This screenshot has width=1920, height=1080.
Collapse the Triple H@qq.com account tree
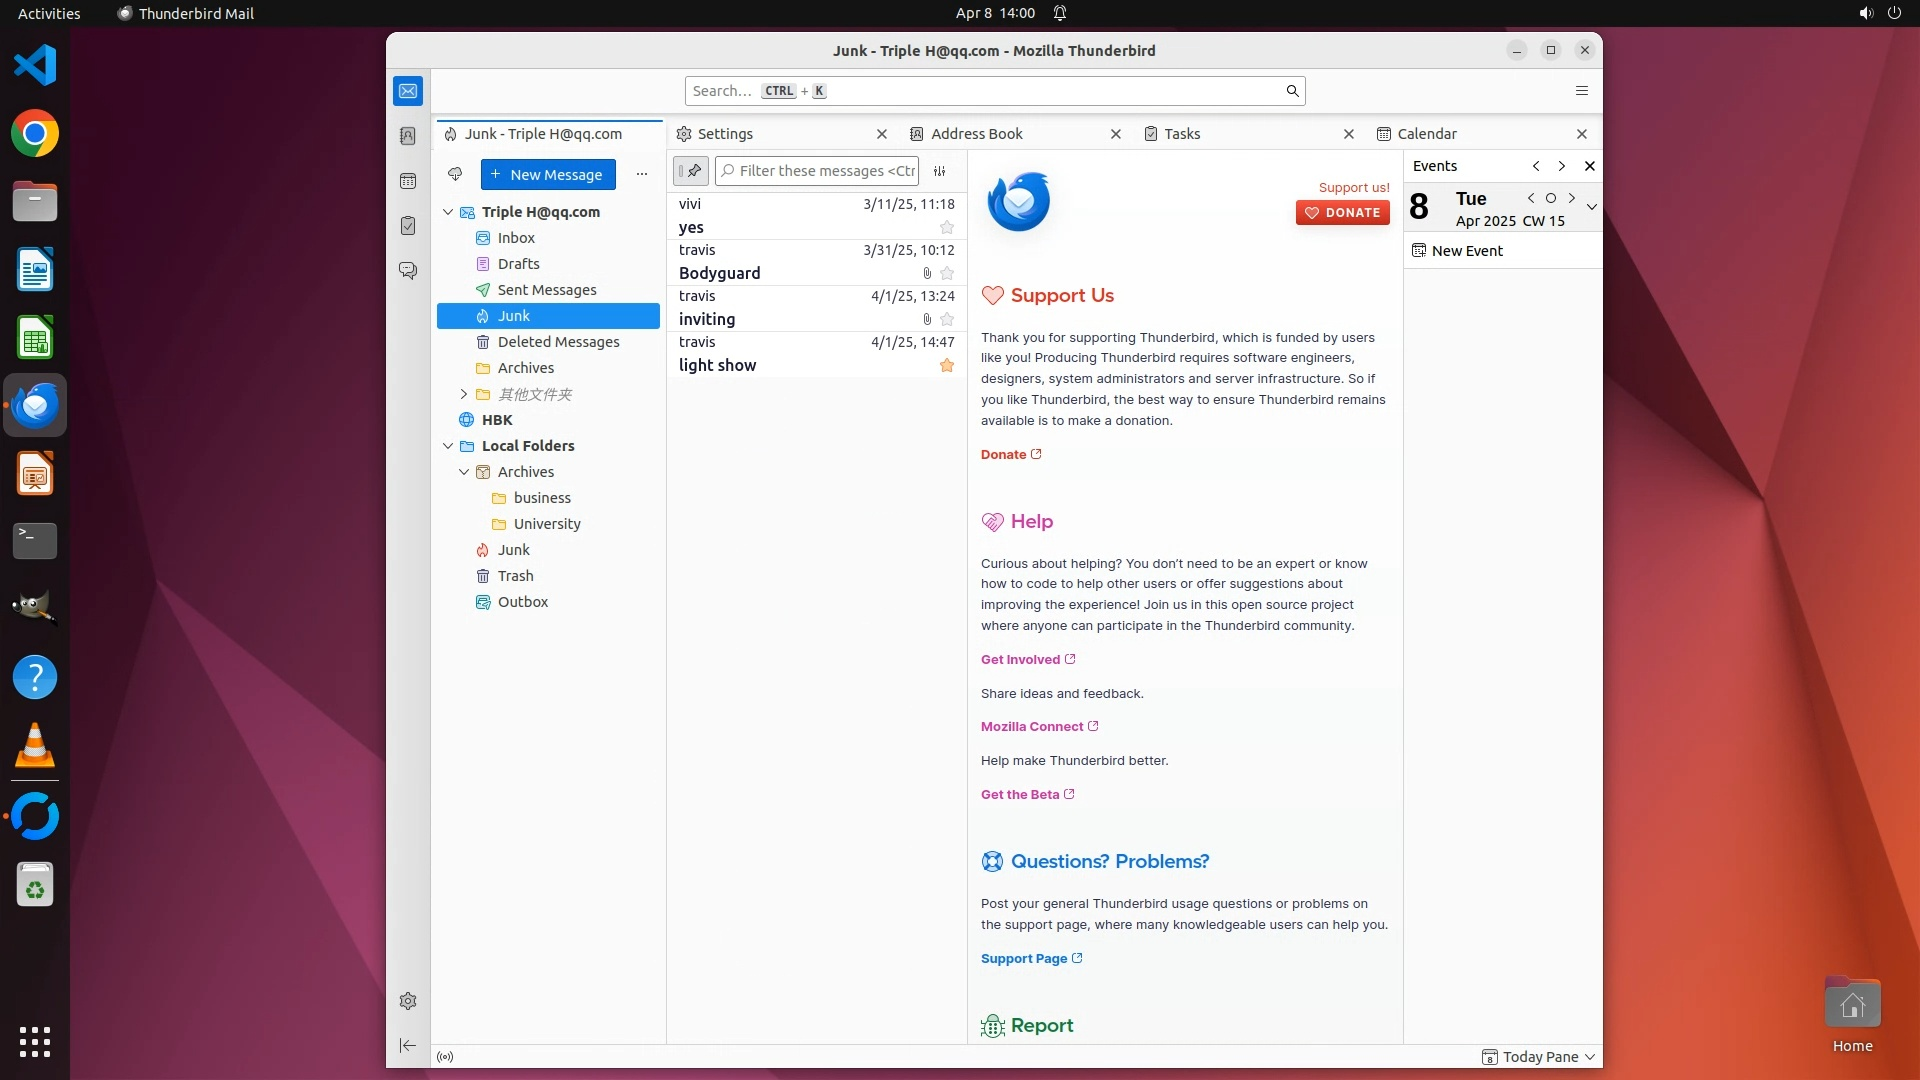click(x=448, y=212)
